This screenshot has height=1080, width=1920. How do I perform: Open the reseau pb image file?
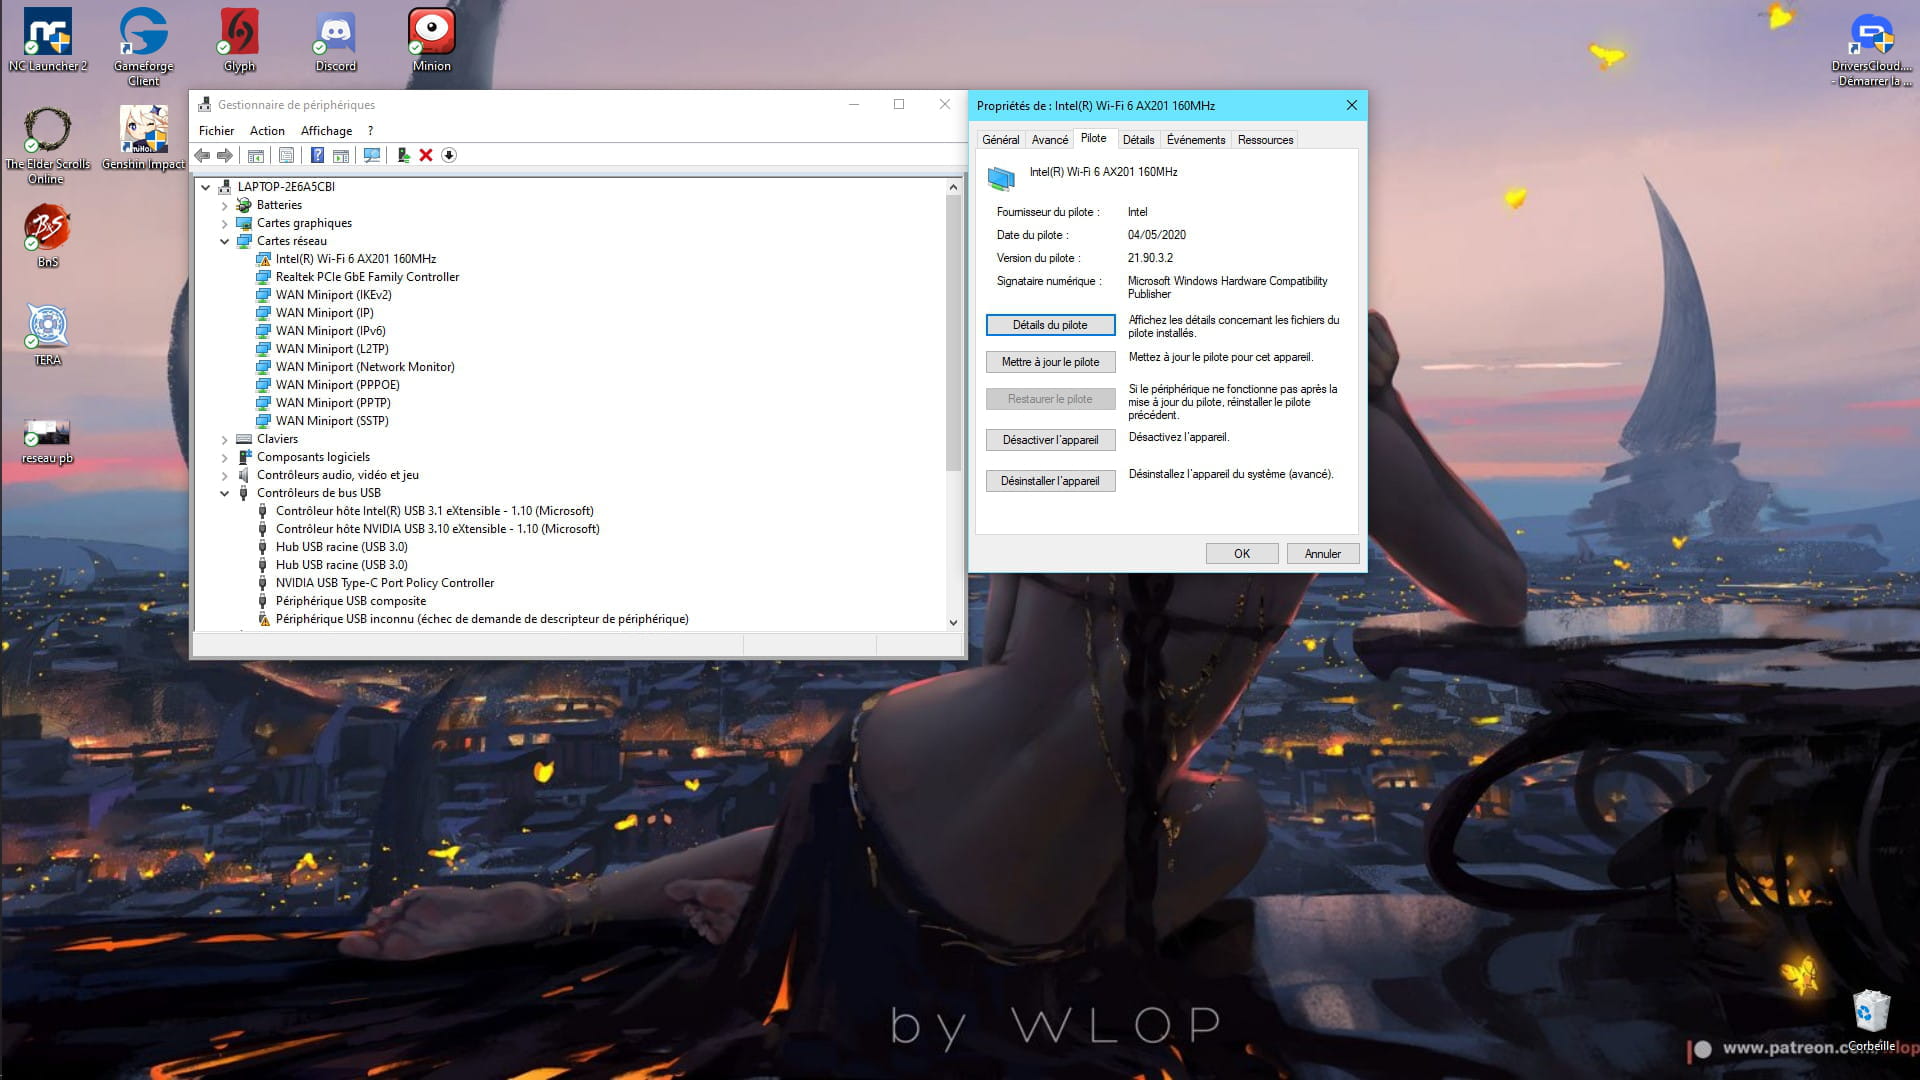pos(48,441)
